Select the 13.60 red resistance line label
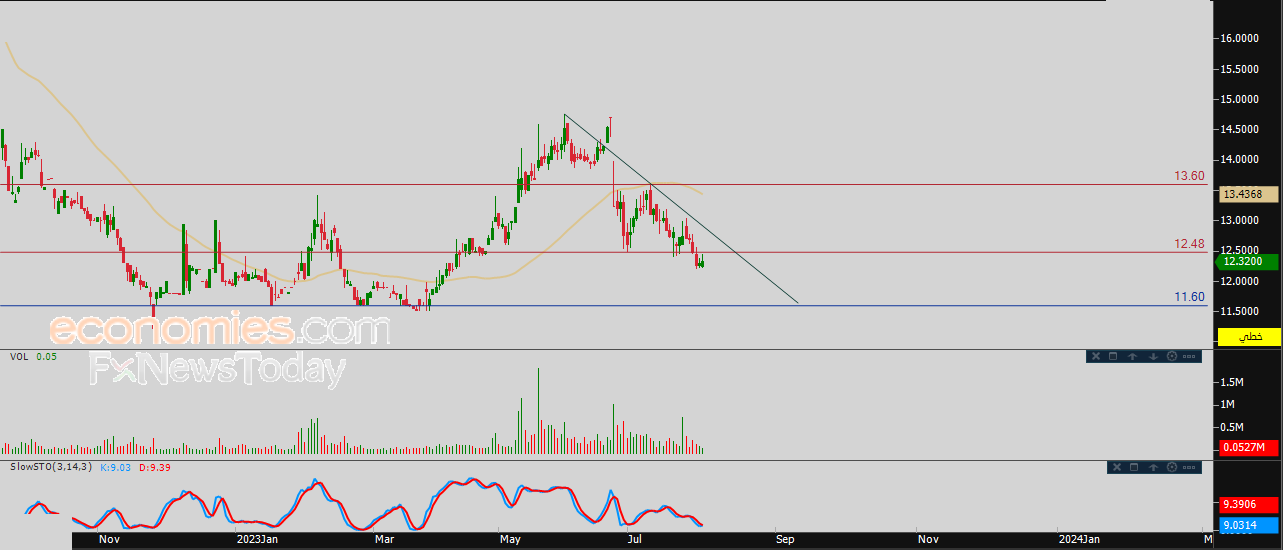The height and width of the screenshot is (550, 1283). point(1189,176)
